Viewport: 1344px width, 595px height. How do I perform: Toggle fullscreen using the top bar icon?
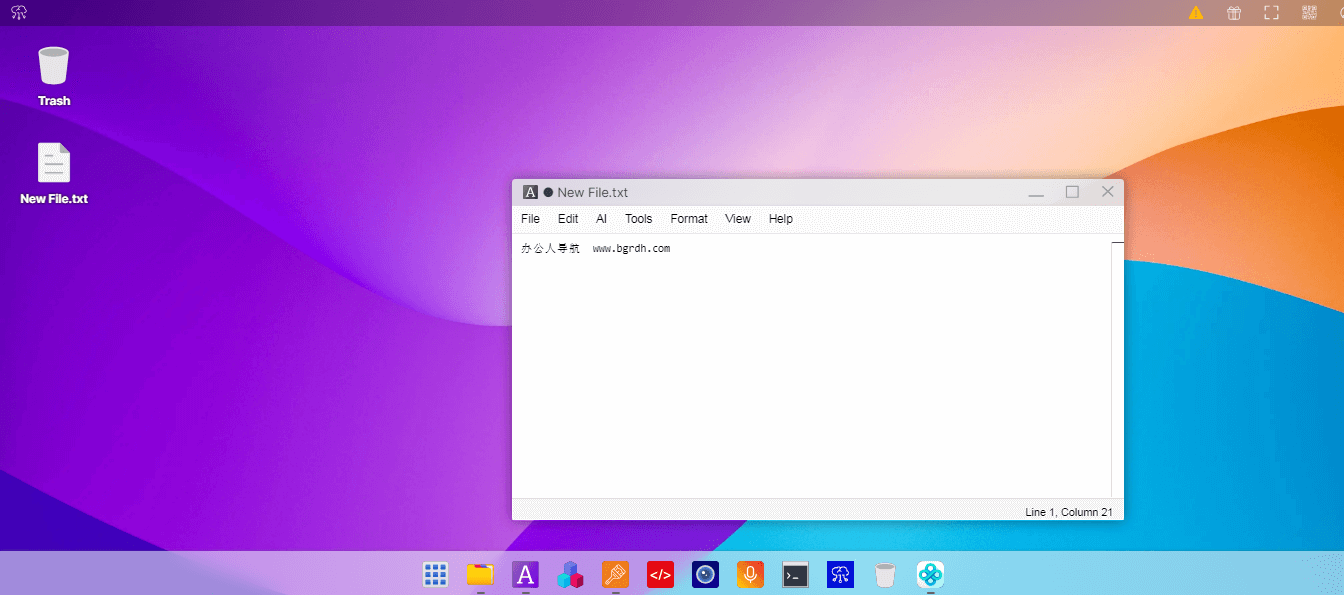1271,13
